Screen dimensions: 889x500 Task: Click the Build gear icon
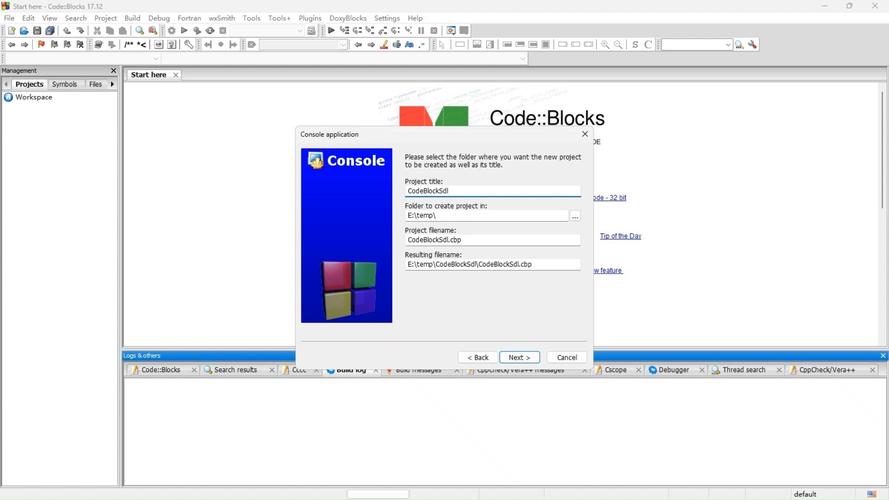pyautogui.click(x=171, y=31)
